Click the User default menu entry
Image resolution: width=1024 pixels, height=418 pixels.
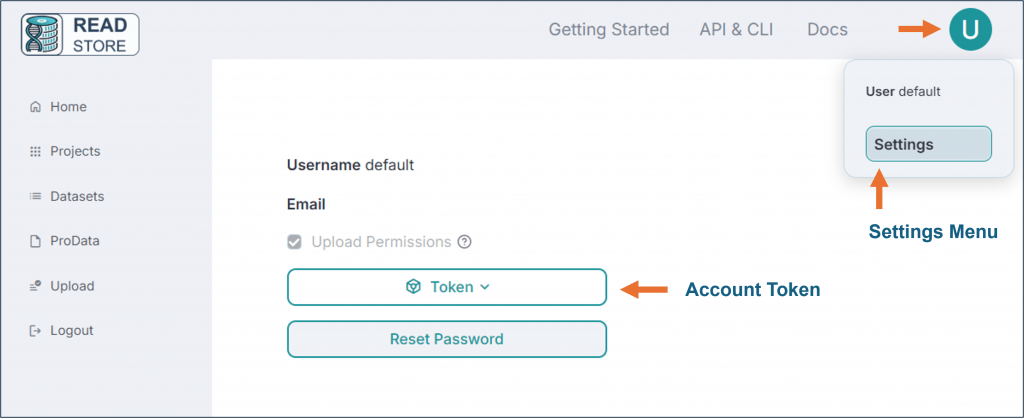[903, 91]
